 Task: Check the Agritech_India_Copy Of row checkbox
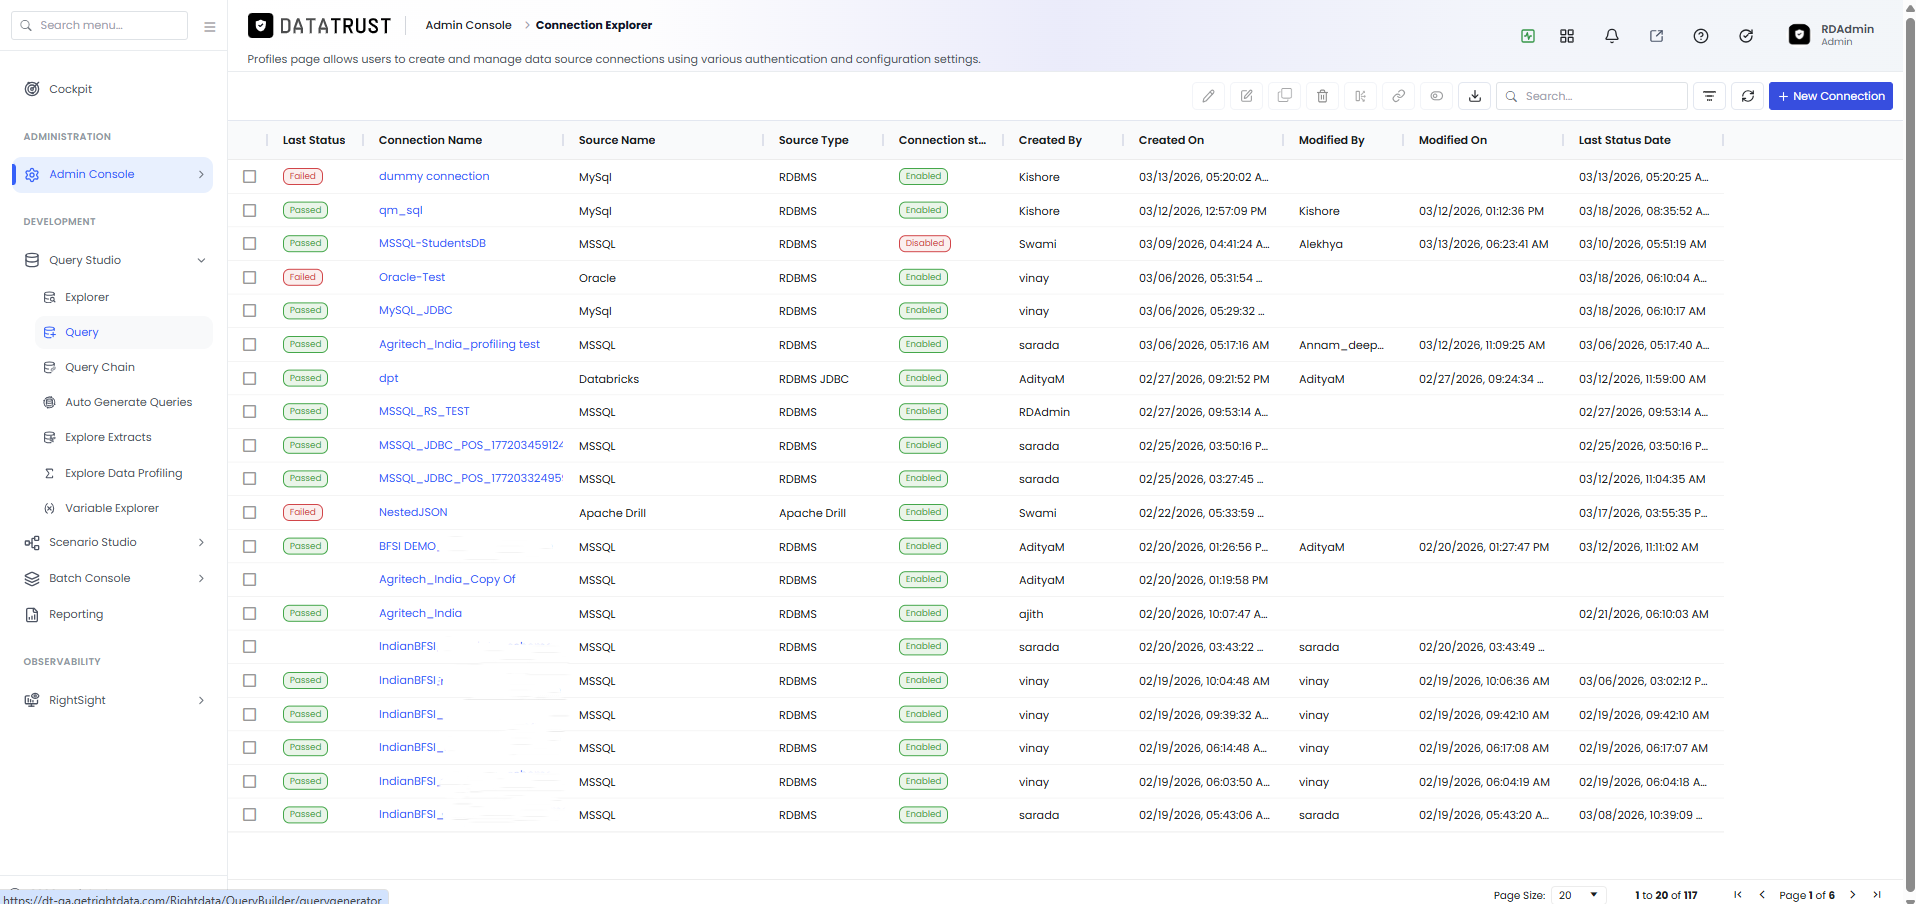click(250, 580)
